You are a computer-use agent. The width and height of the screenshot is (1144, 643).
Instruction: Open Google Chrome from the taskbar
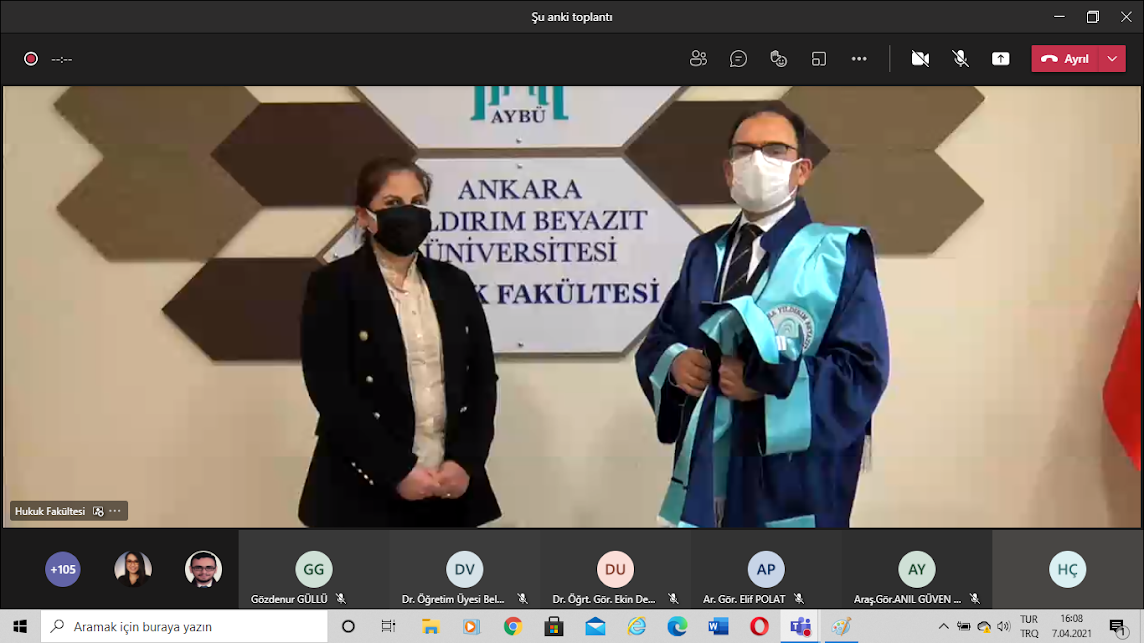coord(512,626)
